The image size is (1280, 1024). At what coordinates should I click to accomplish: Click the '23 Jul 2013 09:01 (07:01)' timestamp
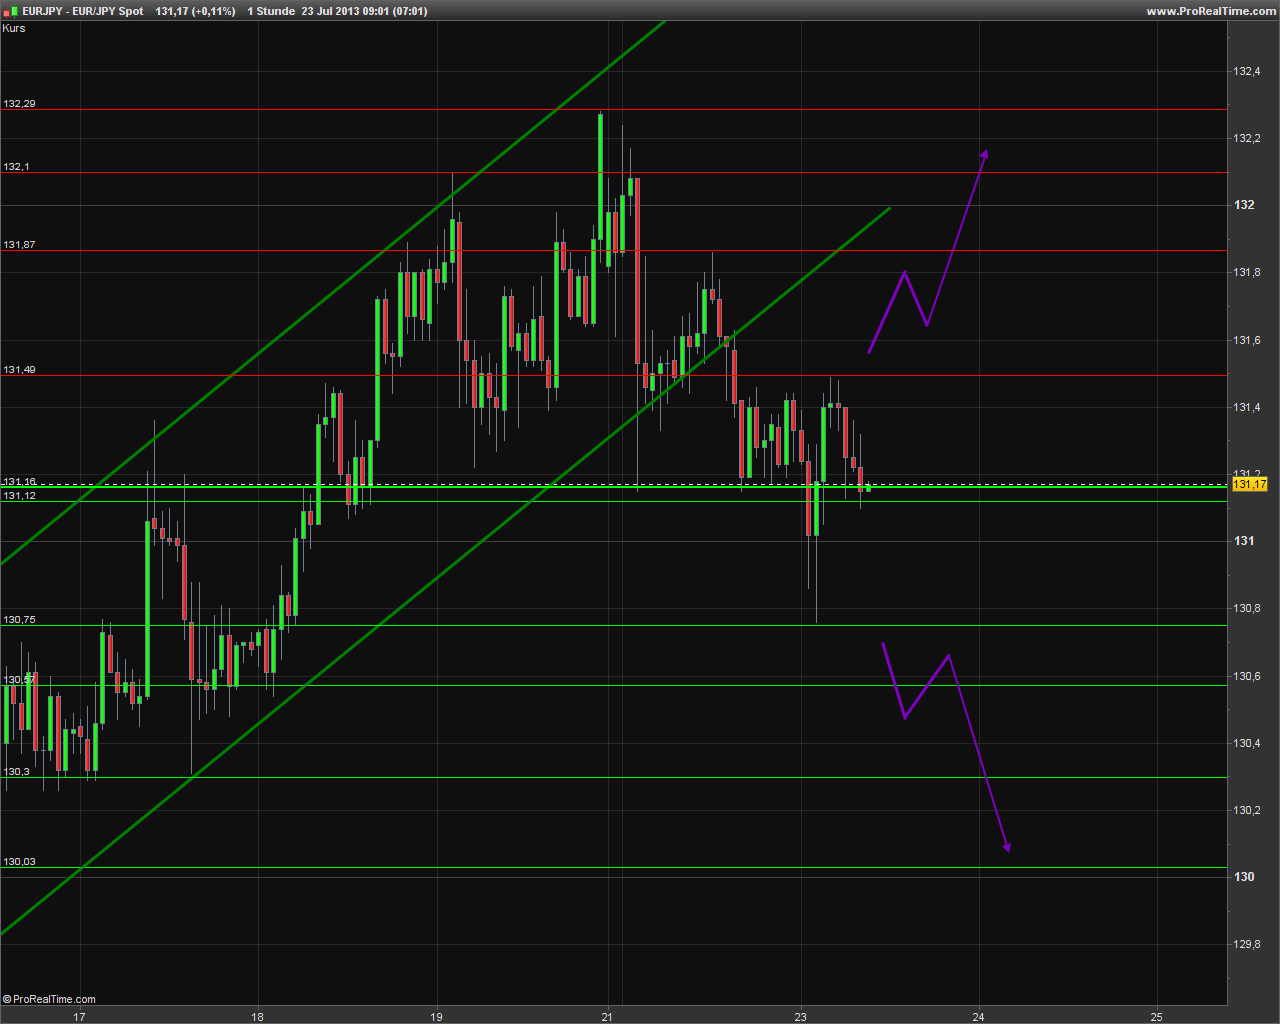click(x=365, y=11)
